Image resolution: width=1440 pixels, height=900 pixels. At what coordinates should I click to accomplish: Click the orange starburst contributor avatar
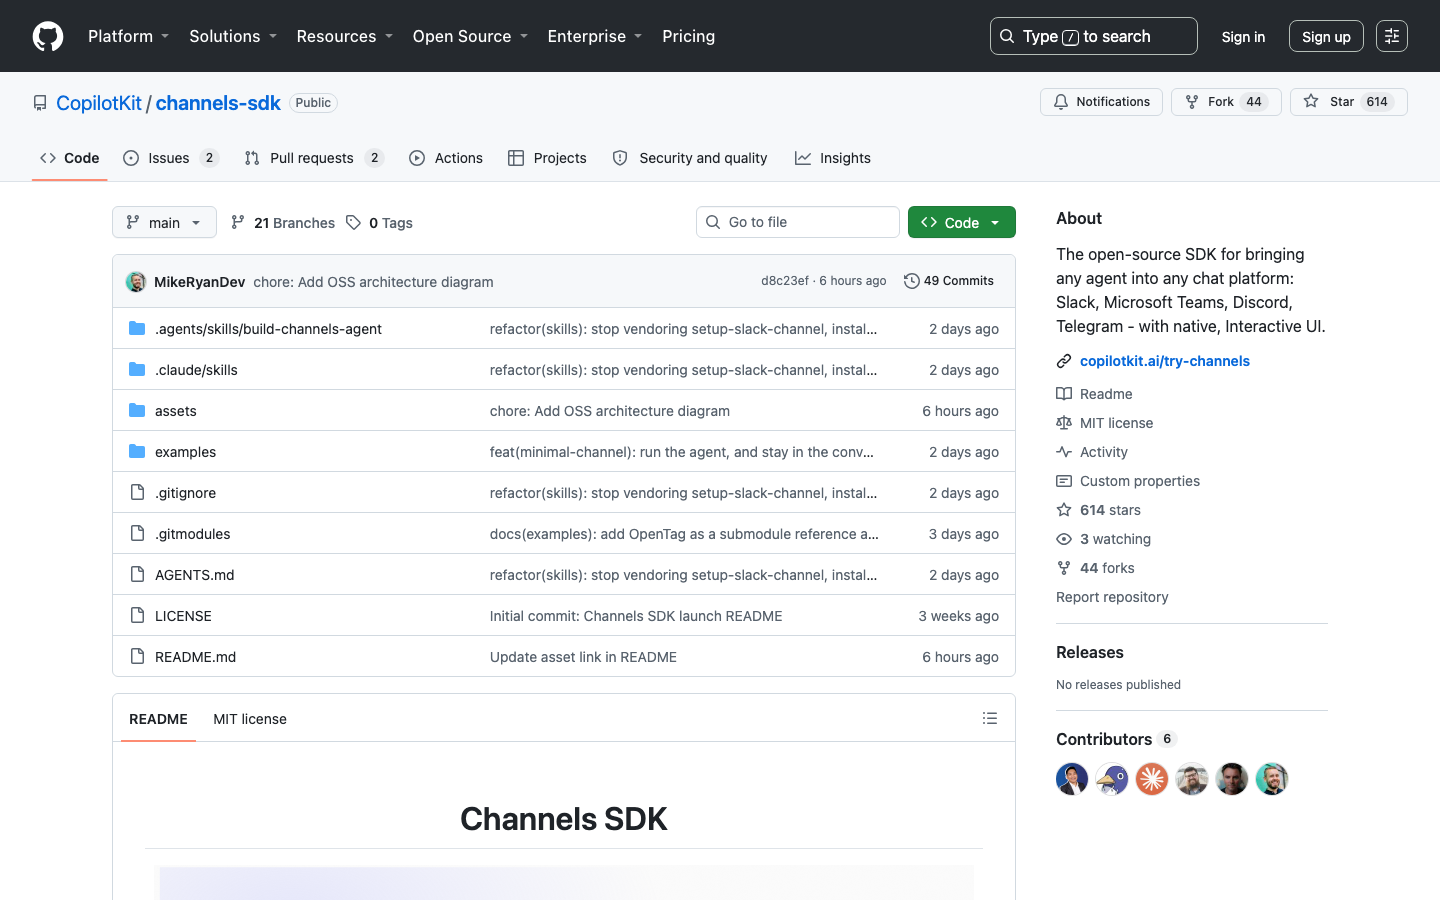point(1152,779)
